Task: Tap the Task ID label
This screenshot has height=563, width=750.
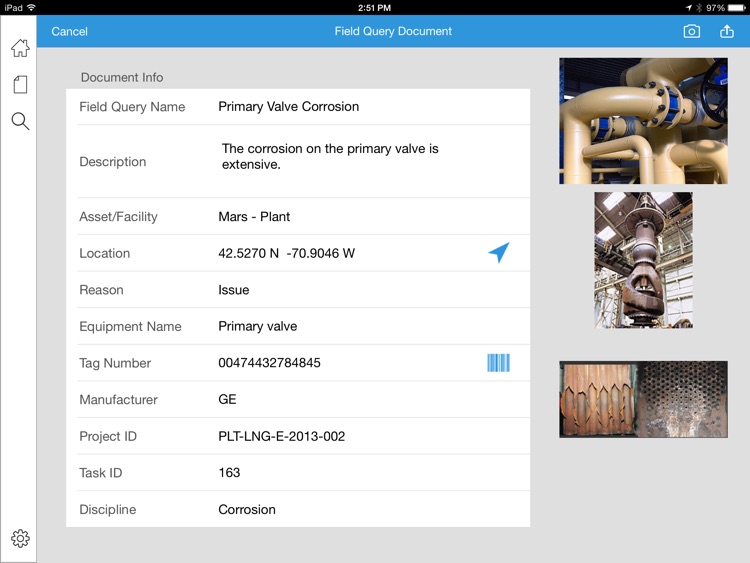Action: [x=100, y=473]
